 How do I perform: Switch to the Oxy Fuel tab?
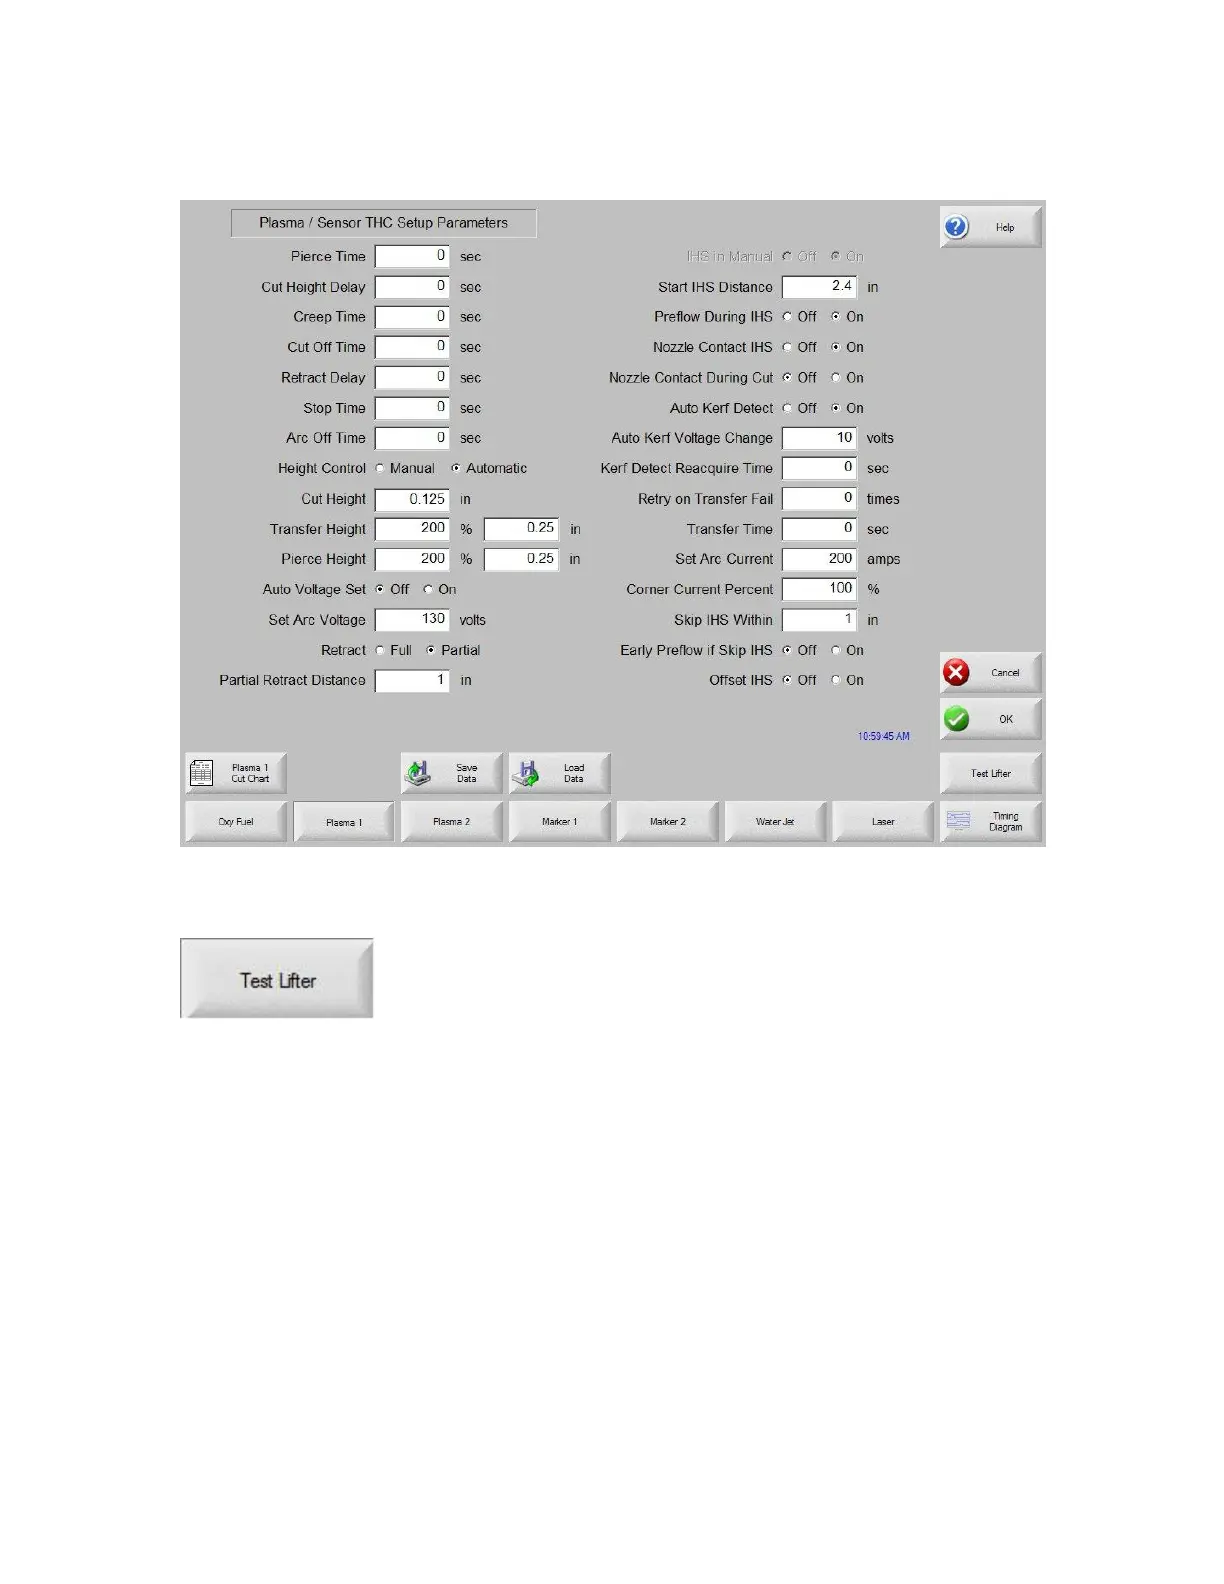click(236, 822)
